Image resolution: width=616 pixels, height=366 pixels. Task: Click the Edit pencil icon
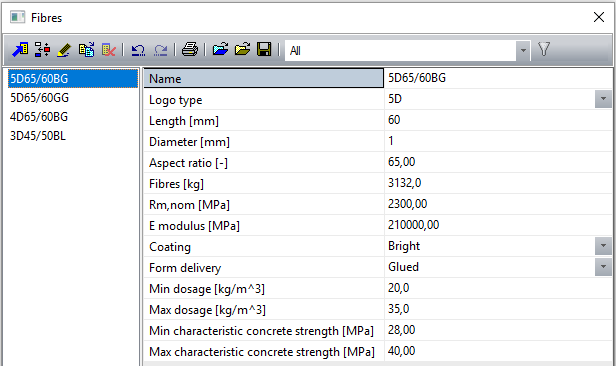[x=64, y=50]
